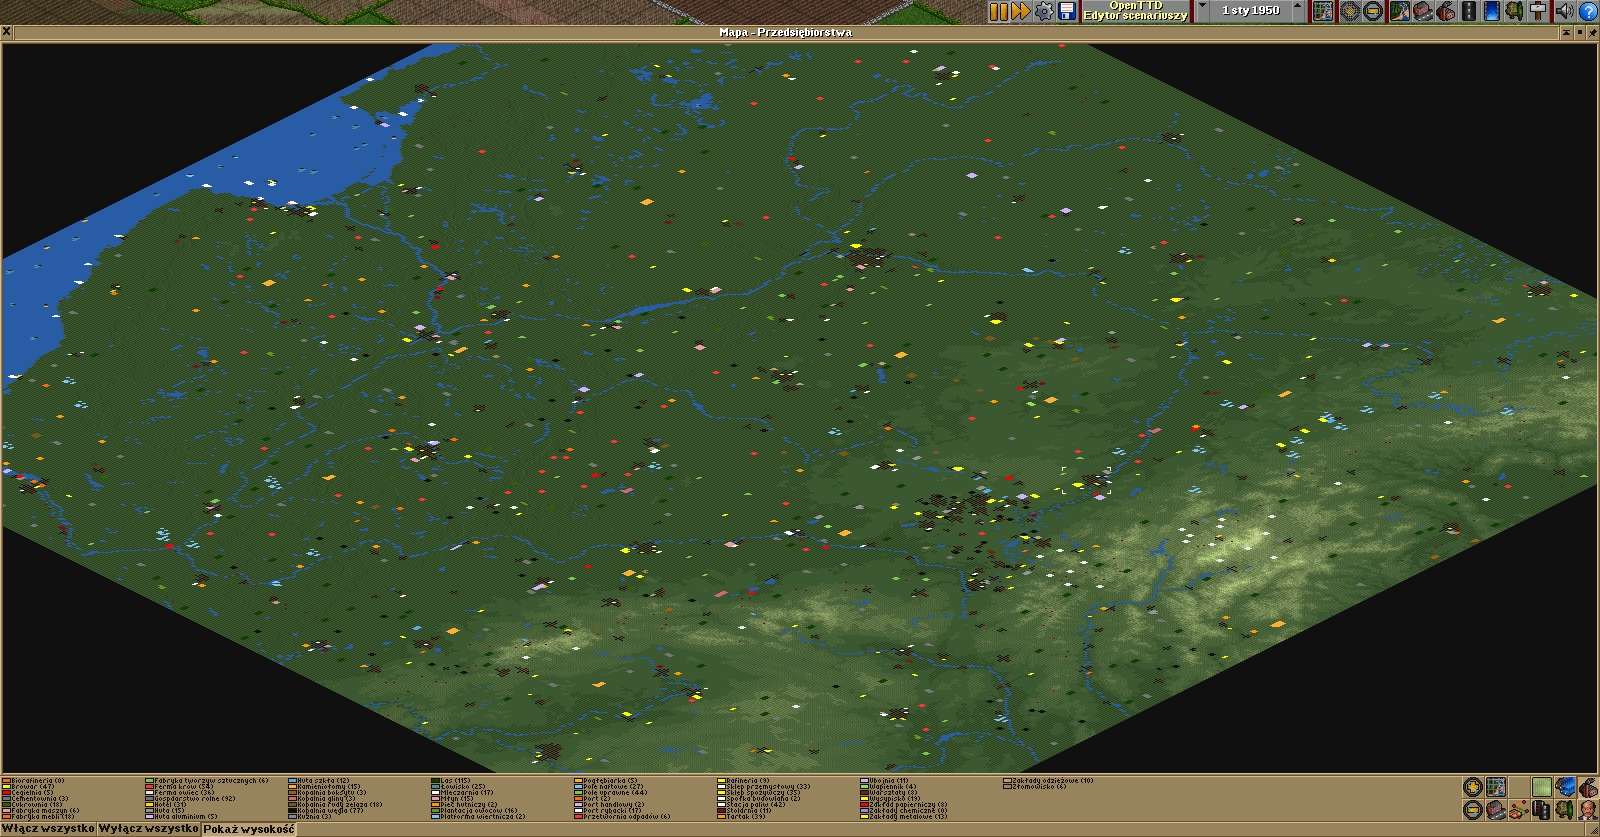This screenshot has width=1600, height=837.
Task: Move start date forward with up arrow
Action: (1298, 11)
